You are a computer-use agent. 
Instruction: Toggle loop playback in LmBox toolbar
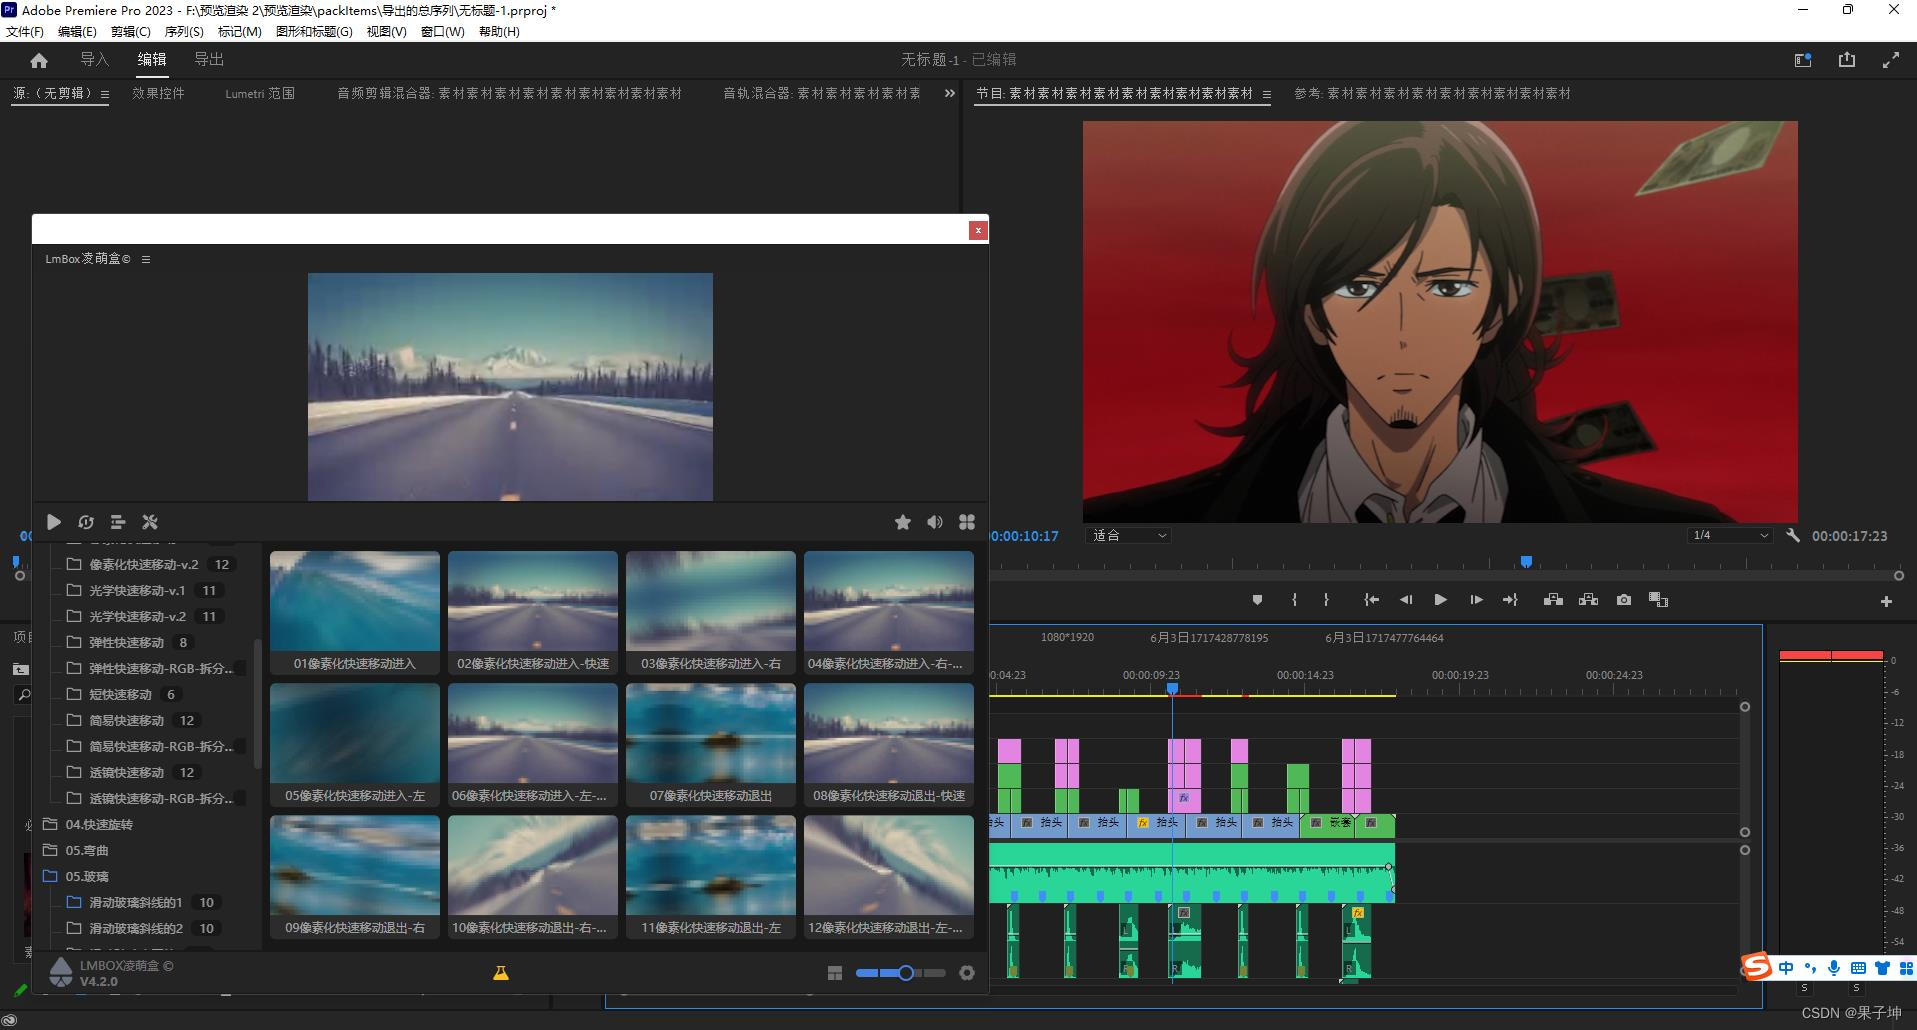(x=86, y=522)
